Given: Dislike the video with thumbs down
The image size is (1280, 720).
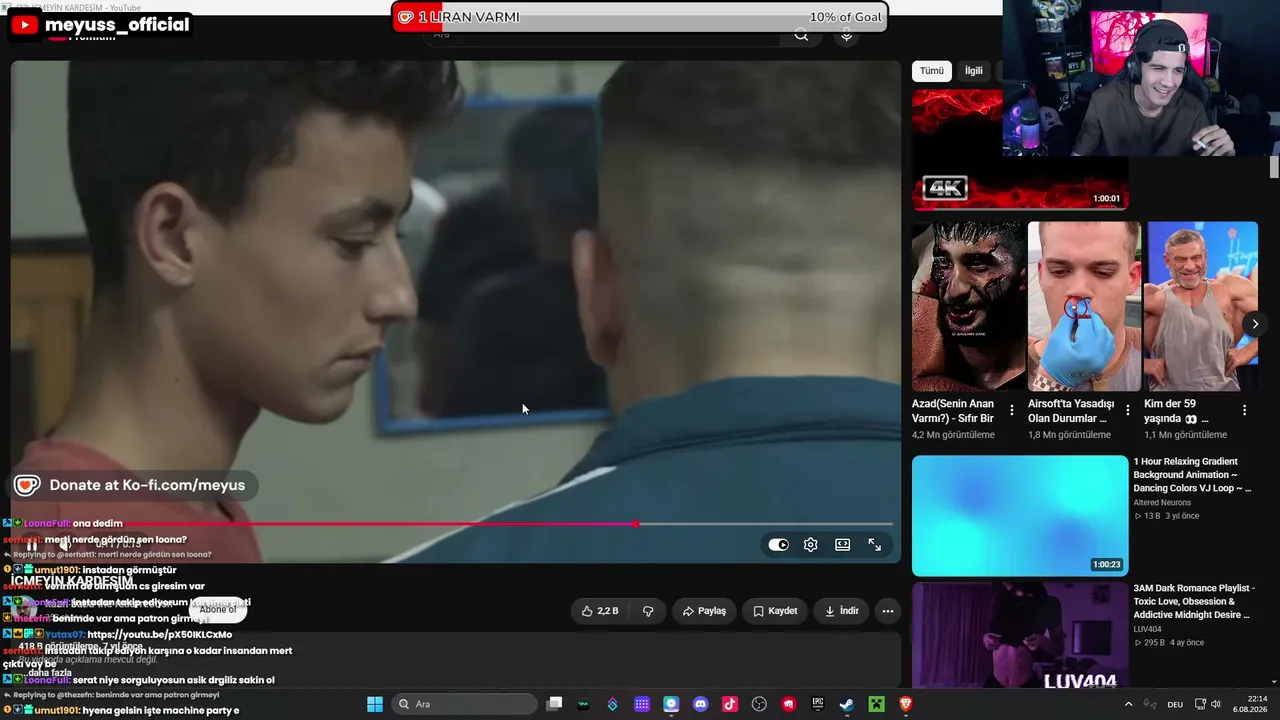Looking at the screenshot, I should click(648, 611).
